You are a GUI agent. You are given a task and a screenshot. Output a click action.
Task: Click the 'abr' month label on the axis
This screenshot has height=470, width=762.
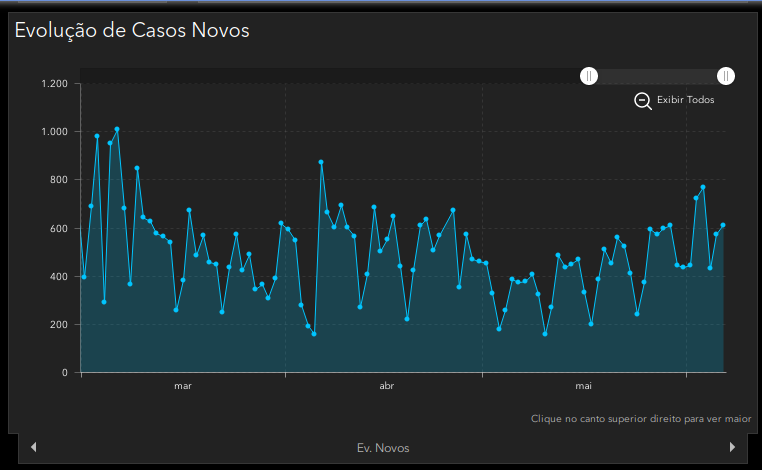coord(387,386)
